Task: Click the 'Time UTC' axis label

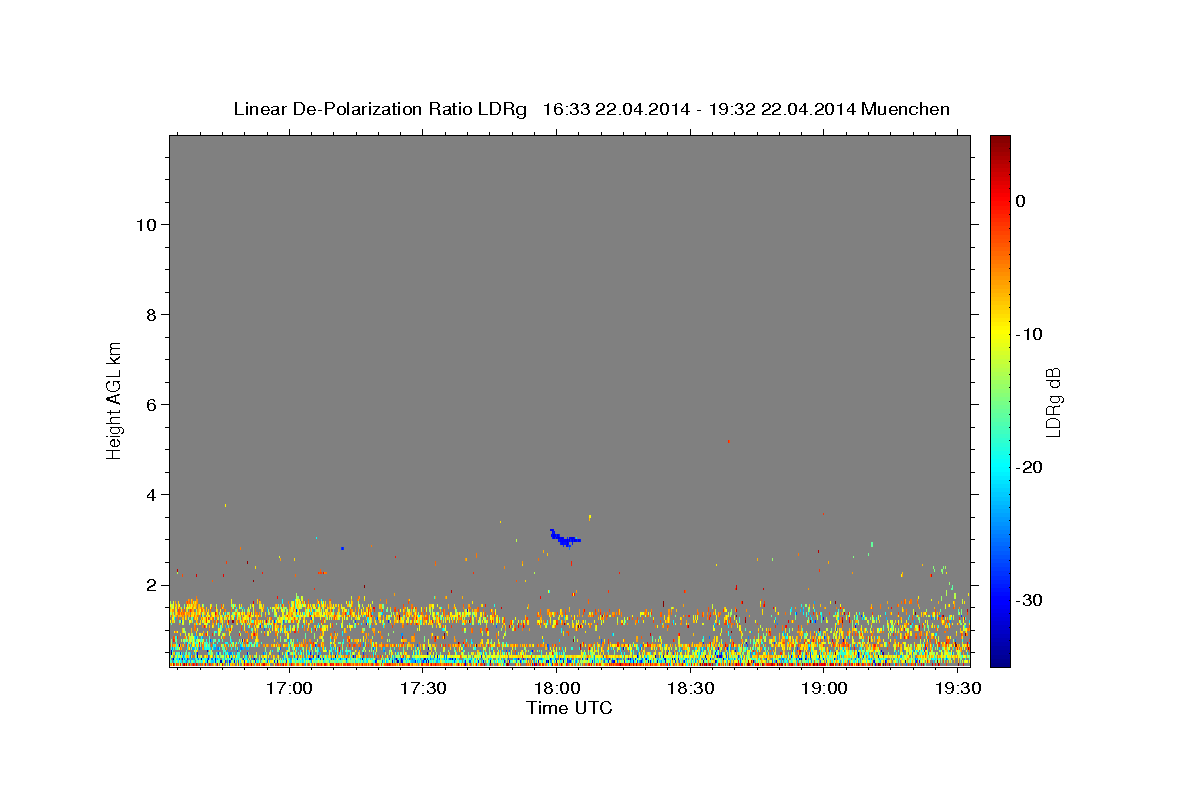Action: (569, 708)
